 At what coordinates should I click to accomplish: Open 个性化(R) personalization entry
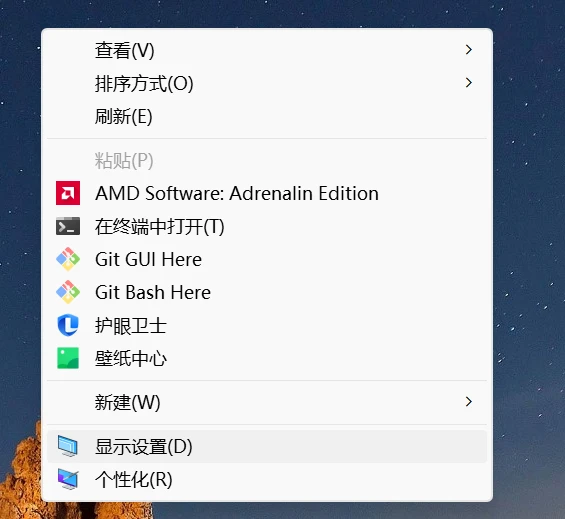pyautogui.click(x=267, y=480)
